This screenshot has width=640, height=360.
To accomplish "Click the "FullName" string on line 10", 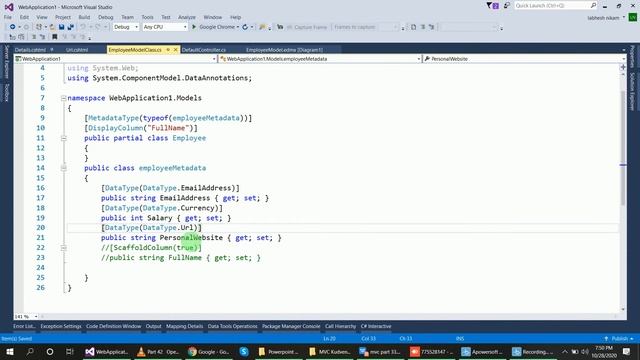I will [x=168, y=128].
